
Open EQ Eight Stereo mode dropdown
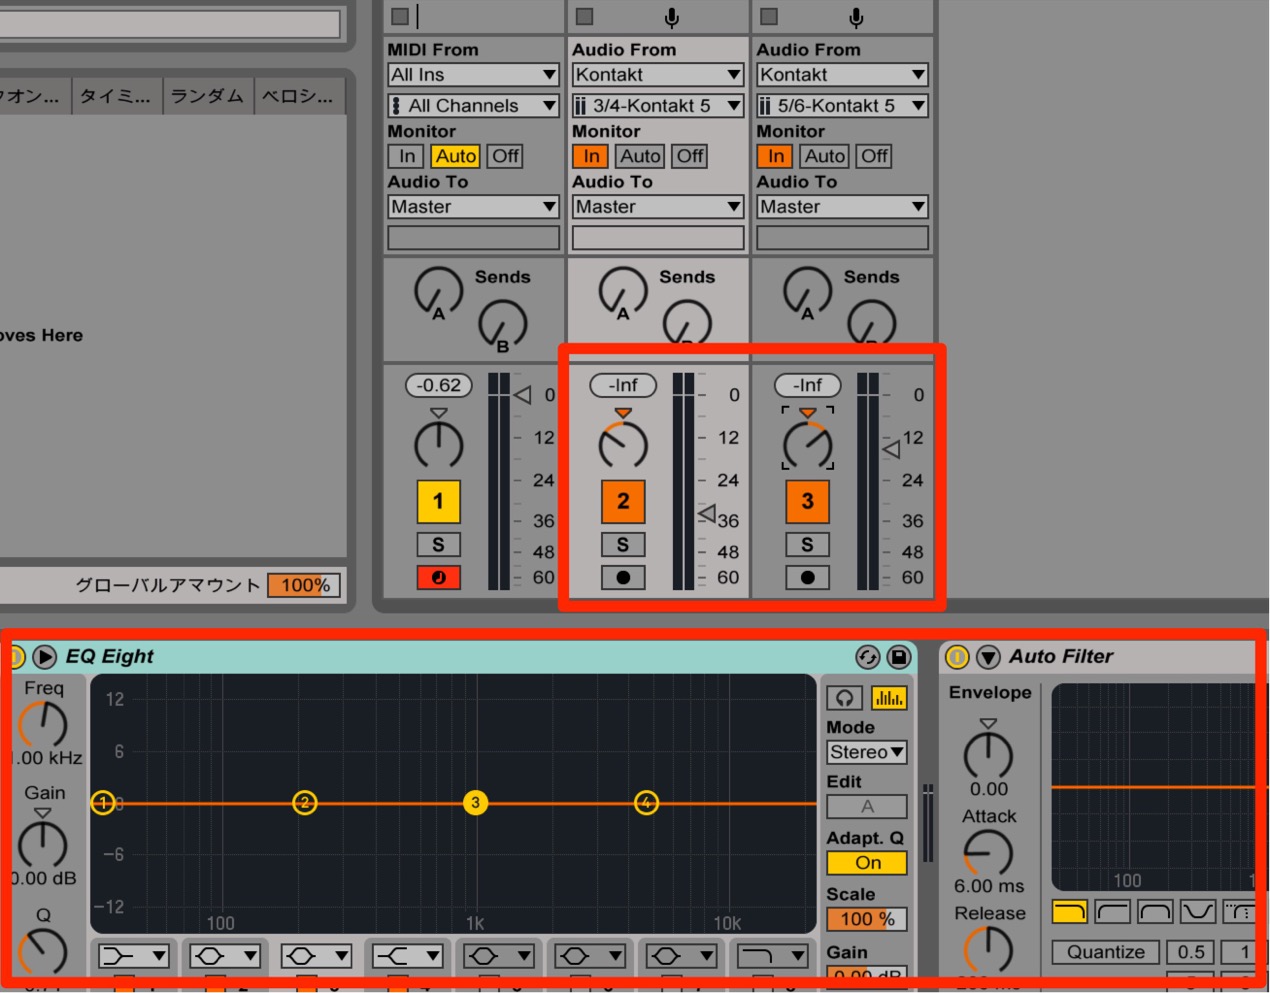(x=867, y=752)
